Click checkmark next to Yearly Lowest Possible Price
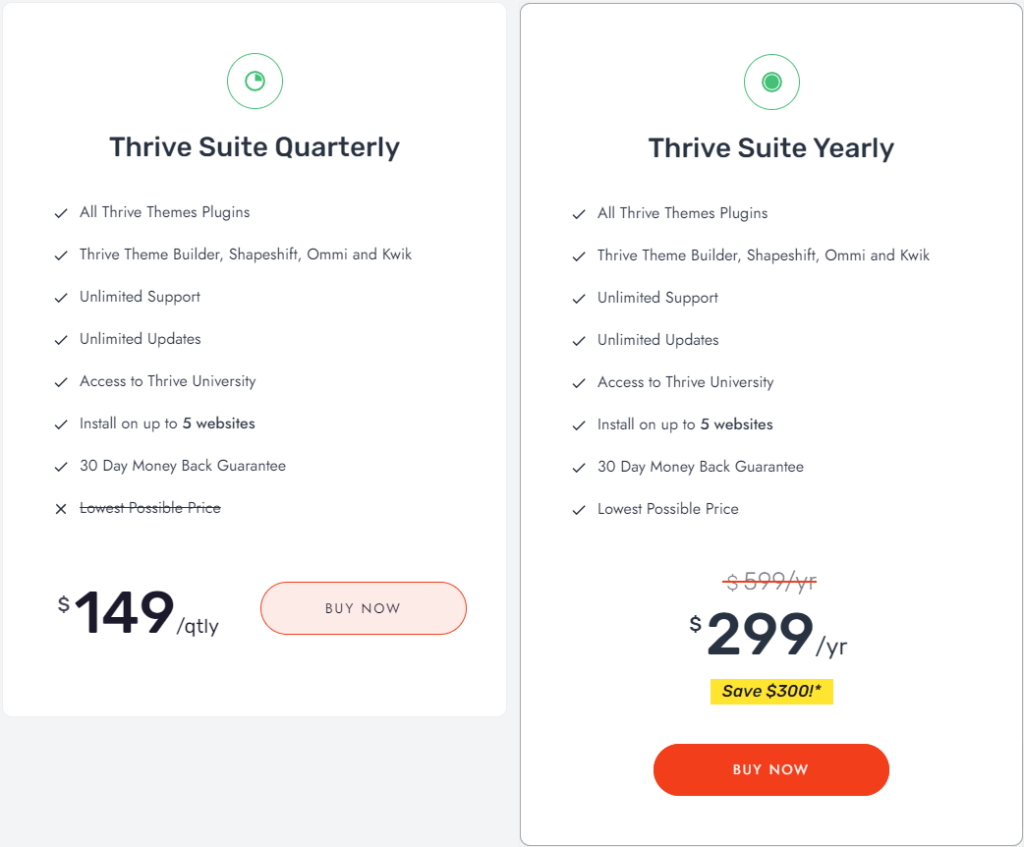Screen dimensions: 1024x847 click(579, 510)
